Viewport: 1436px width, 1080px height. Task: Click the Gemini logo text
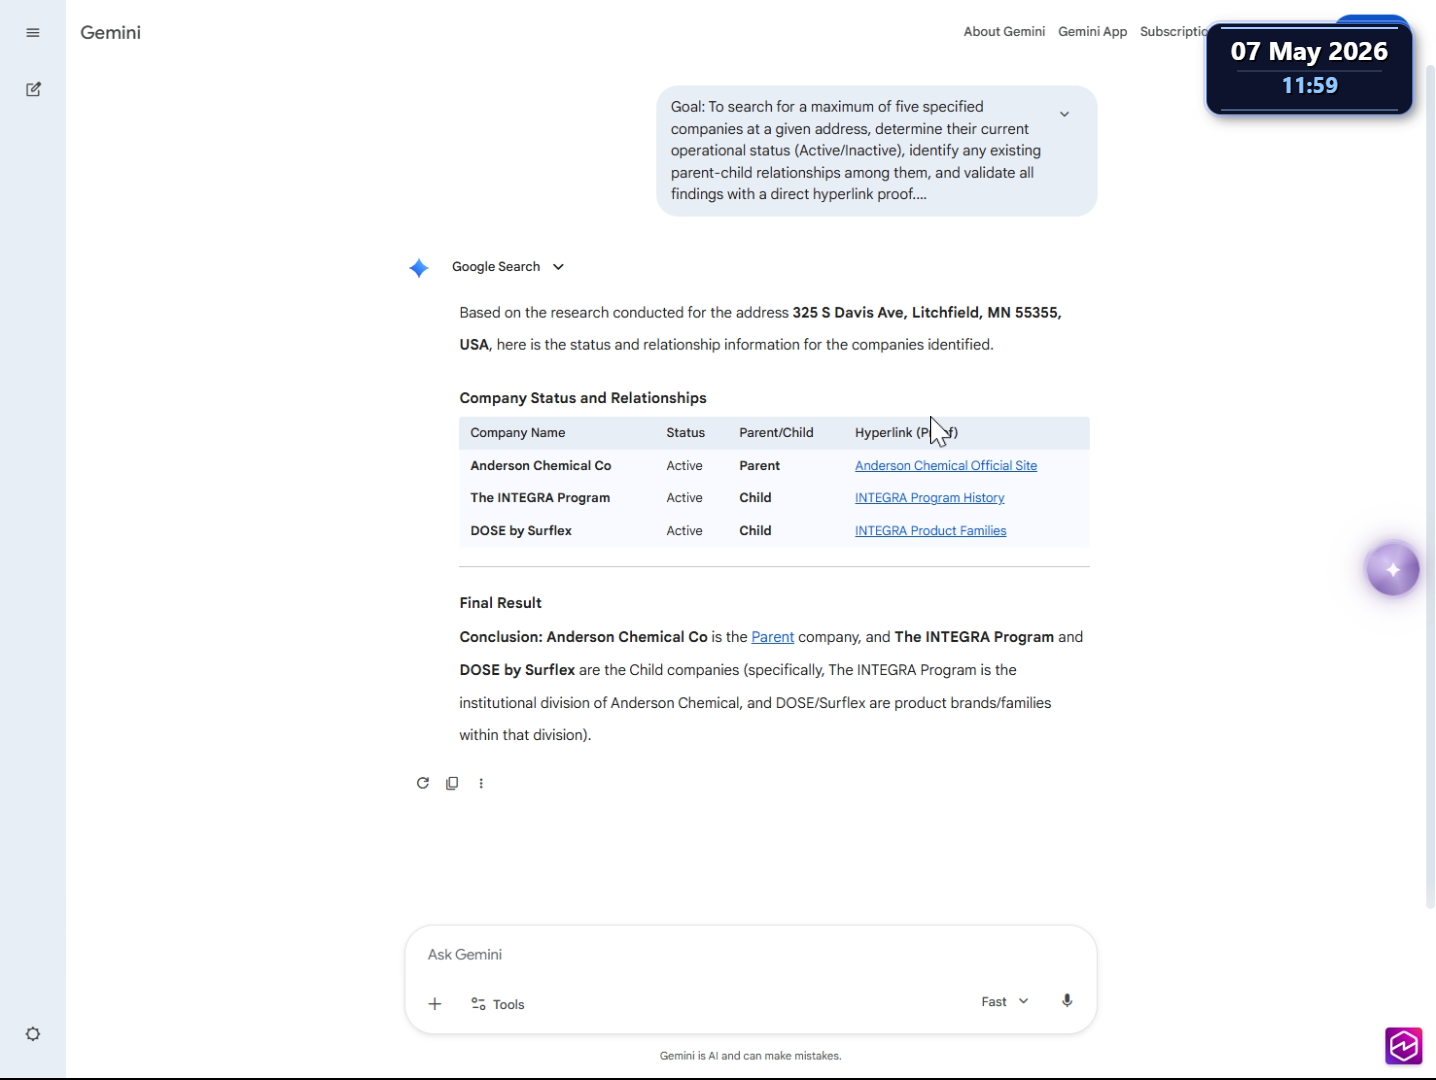(x=110, y=33)
